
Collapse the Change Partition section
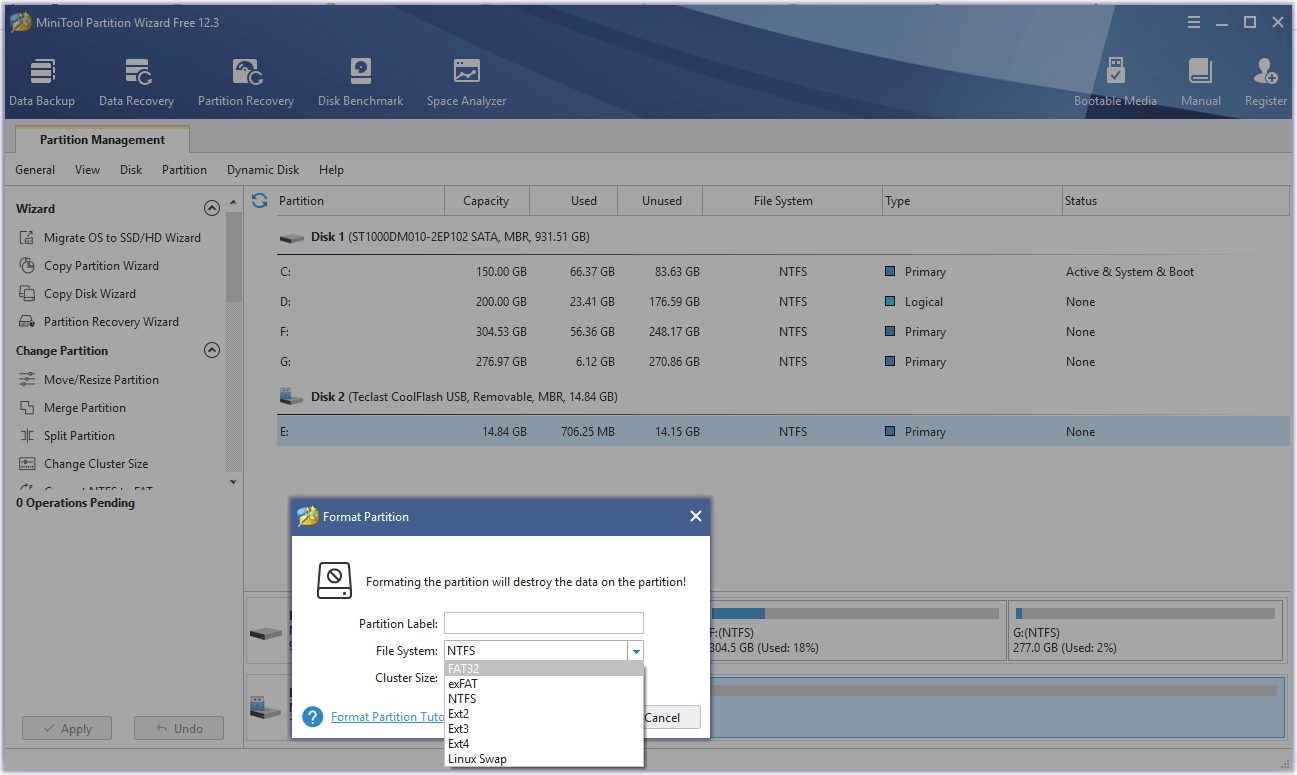[211, 351]
